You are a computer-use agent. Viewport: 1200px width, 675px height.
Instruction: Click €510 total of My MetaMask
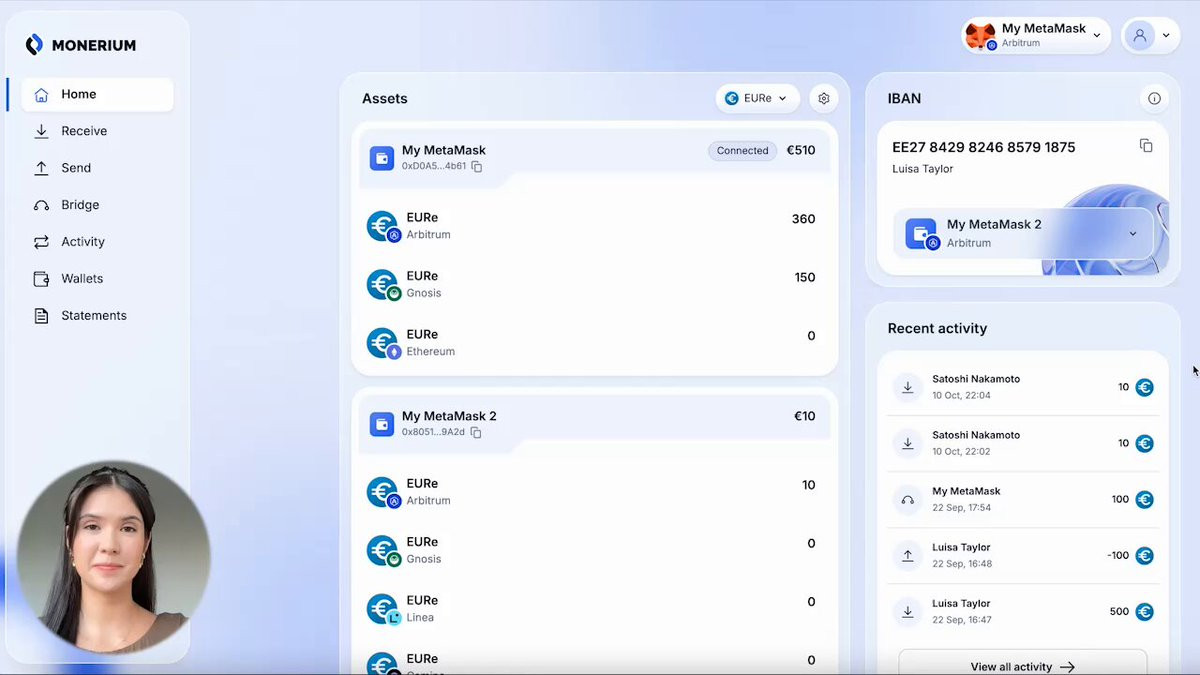click(801, 151)
